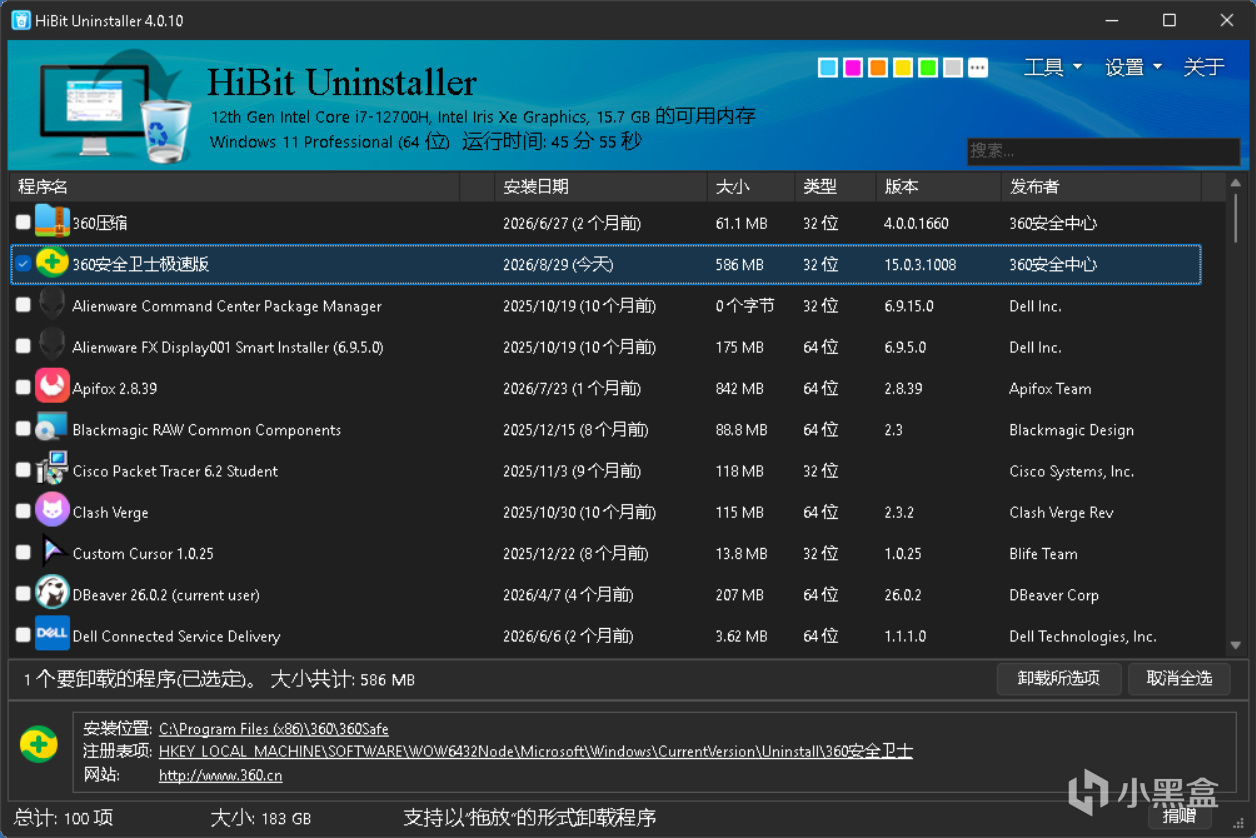Sort by the 版本 column header
The width and height of the screenshot is (1256, 838).
pyautogui.click(x=938, y=186)
